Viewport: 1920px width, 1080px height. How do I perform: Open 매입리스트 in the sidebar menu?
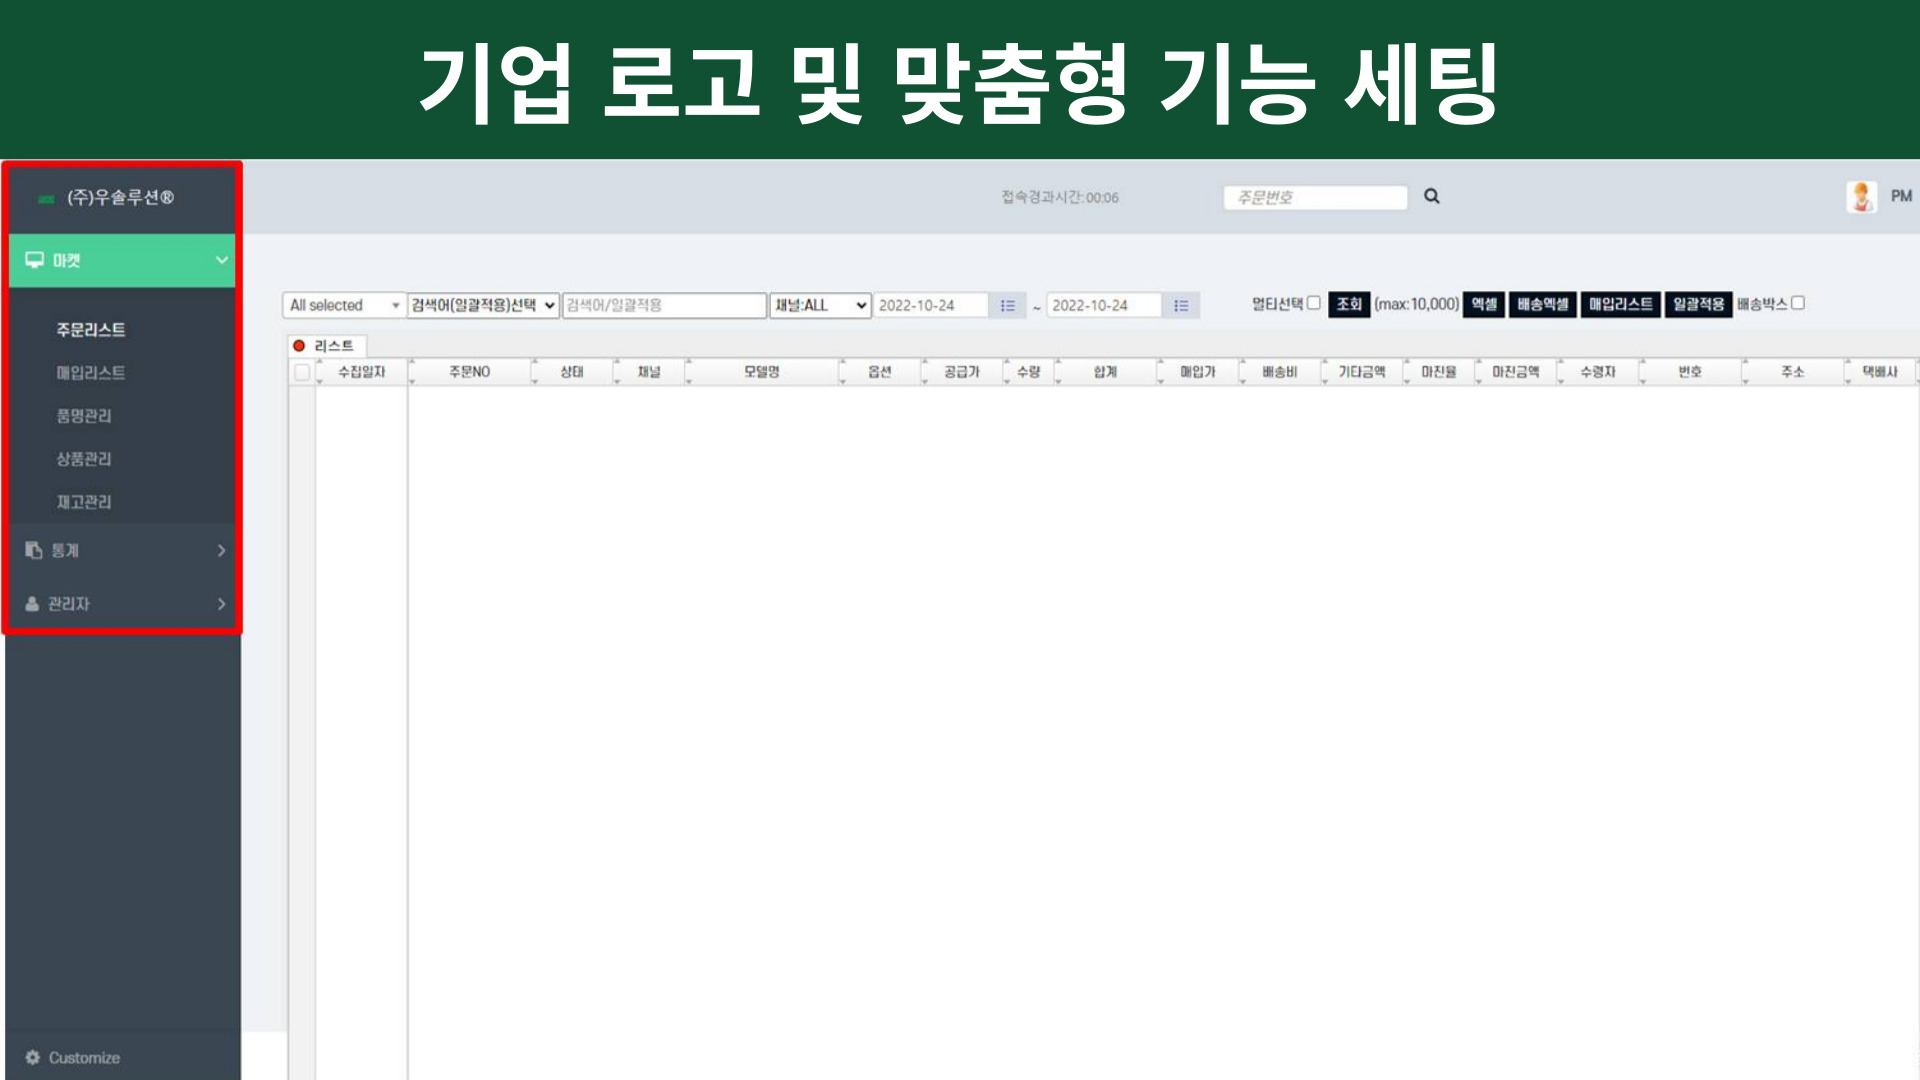[x=91, y=372]
